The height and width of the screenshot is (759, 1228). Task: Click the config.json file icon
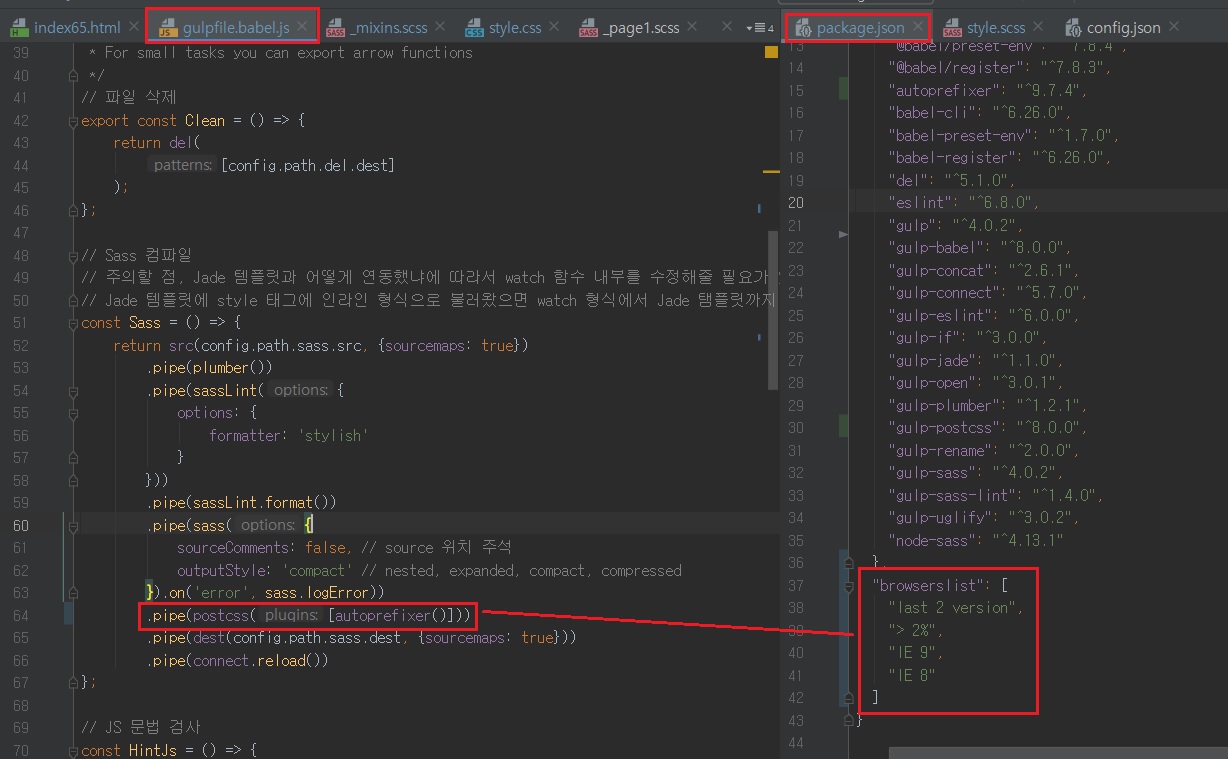click(x=1073, y=28)
